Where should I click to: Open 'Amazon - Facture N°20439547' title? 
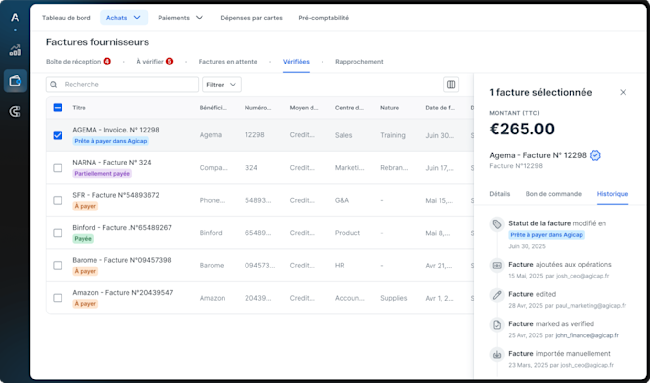tap(123, 293)
